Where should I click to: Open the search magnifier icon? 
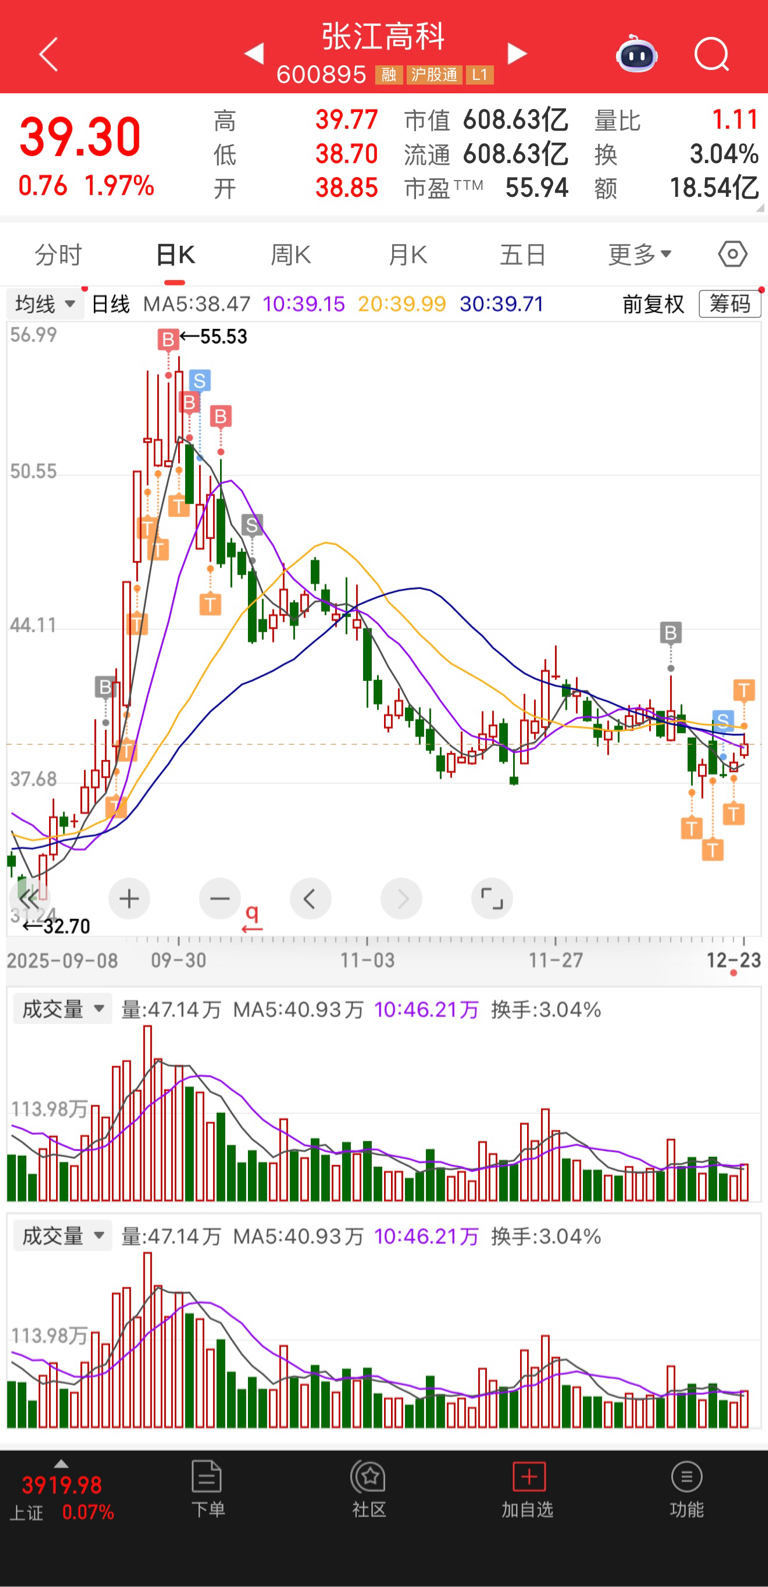[x=712, y=54]
